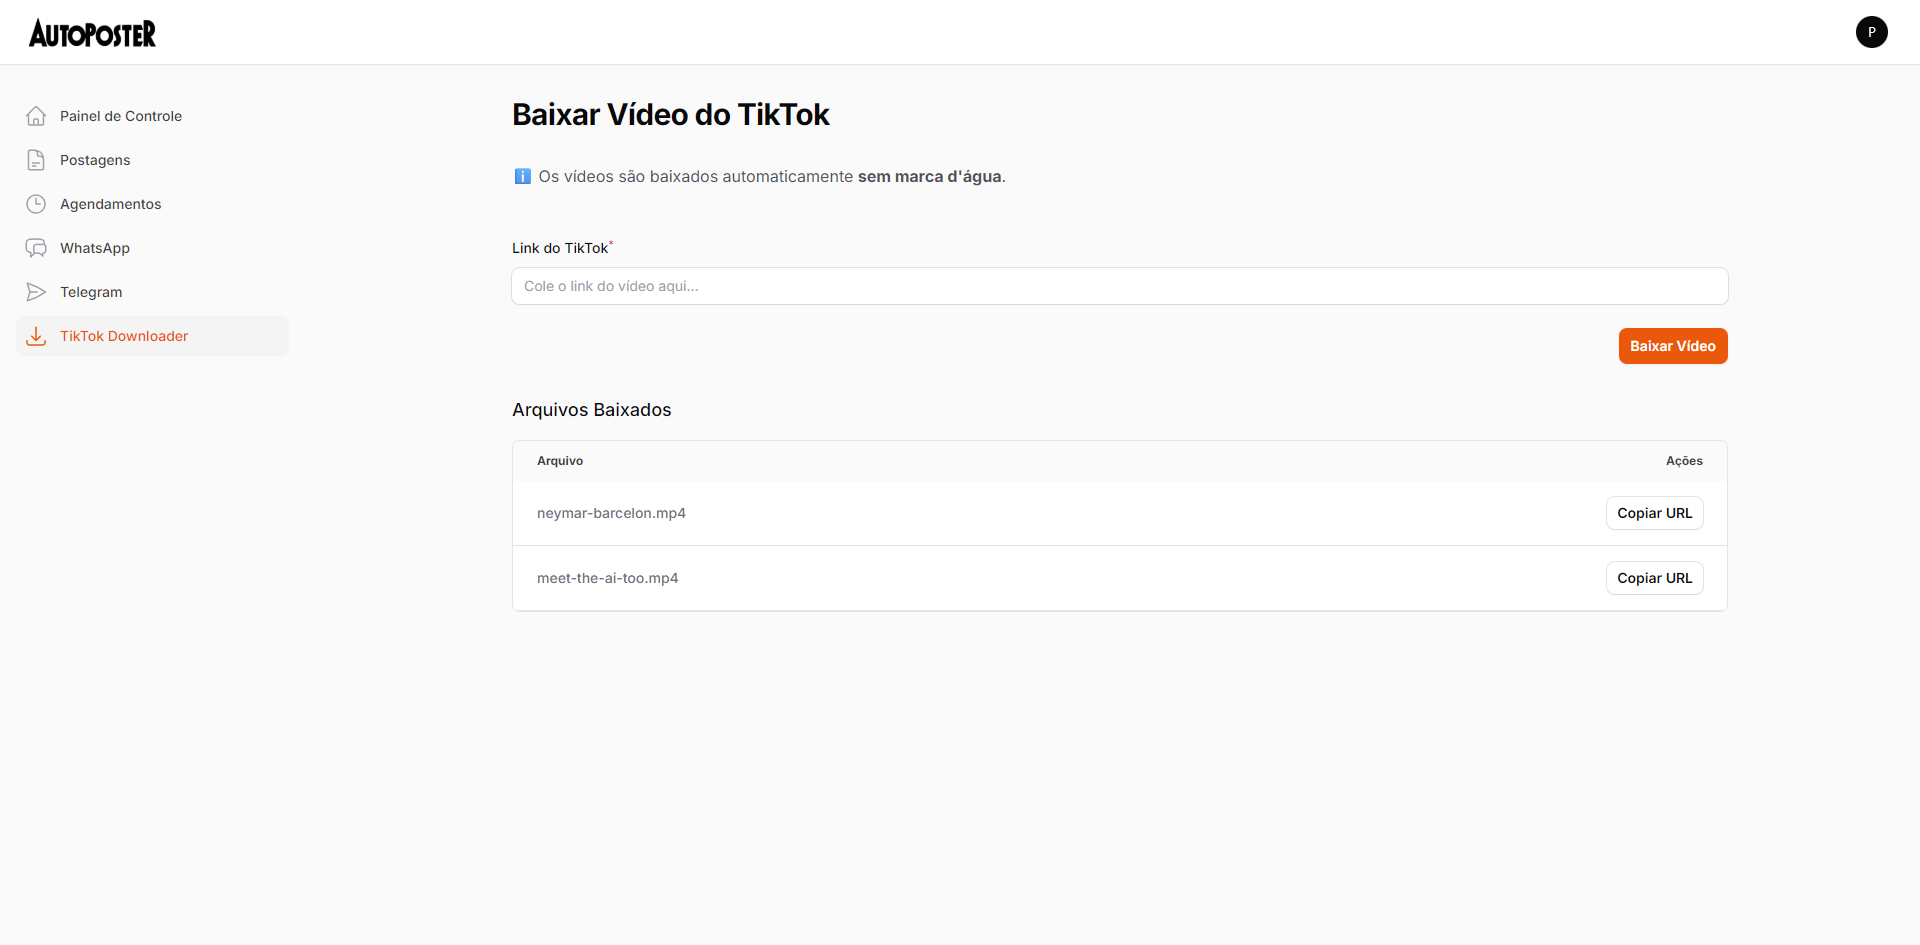
Task: Open the AutoPoster logo in the header
Action: [92, 32]
